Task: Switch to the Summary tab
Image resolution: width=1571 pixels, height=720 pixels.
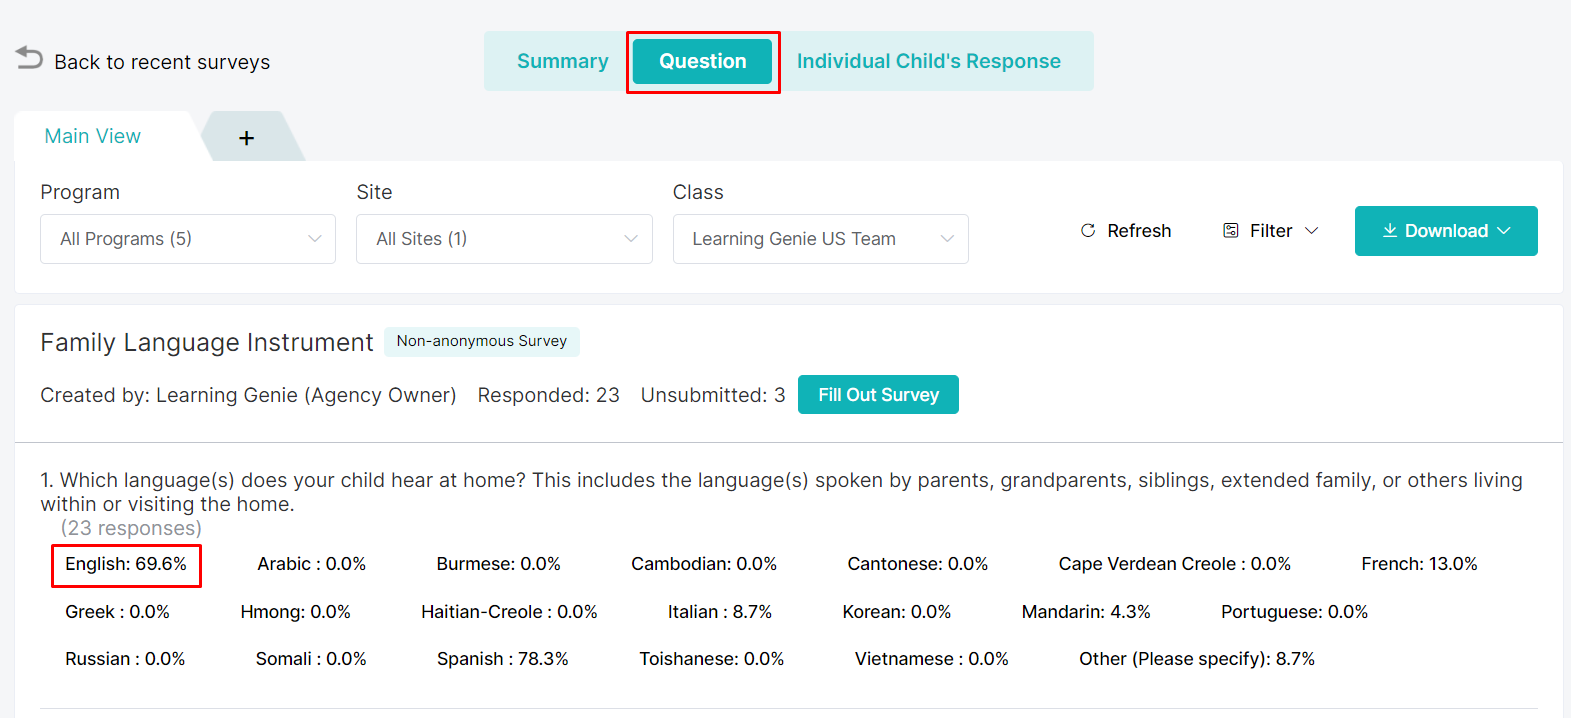Action: click(x=563, y=61)
